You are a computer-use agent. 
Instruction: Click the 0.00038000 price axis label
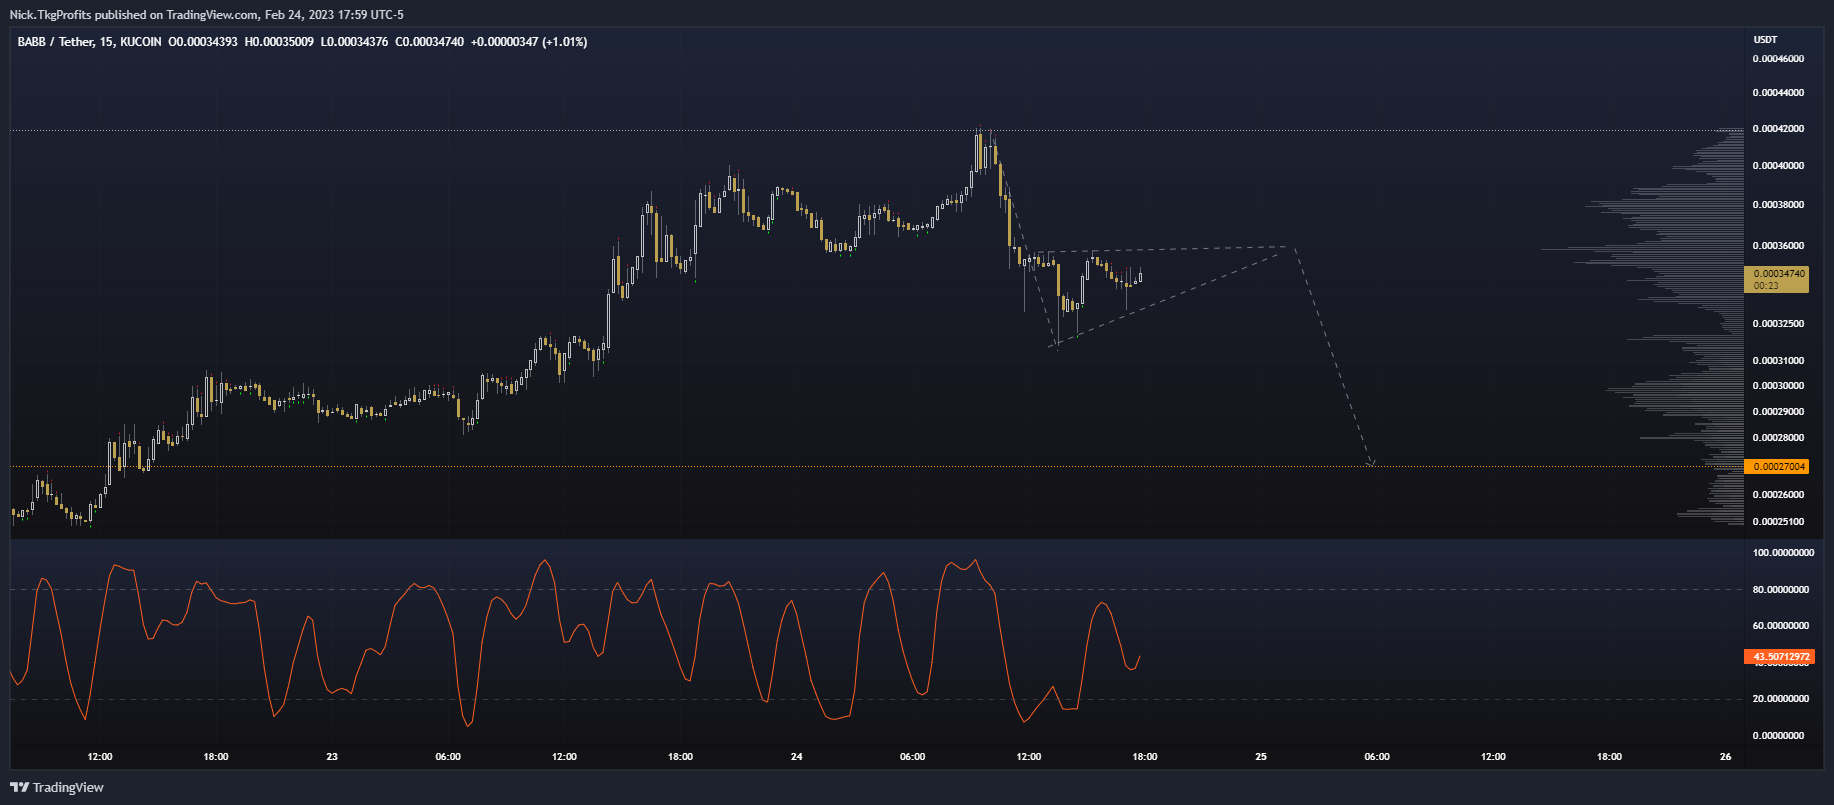point(1779,205)
